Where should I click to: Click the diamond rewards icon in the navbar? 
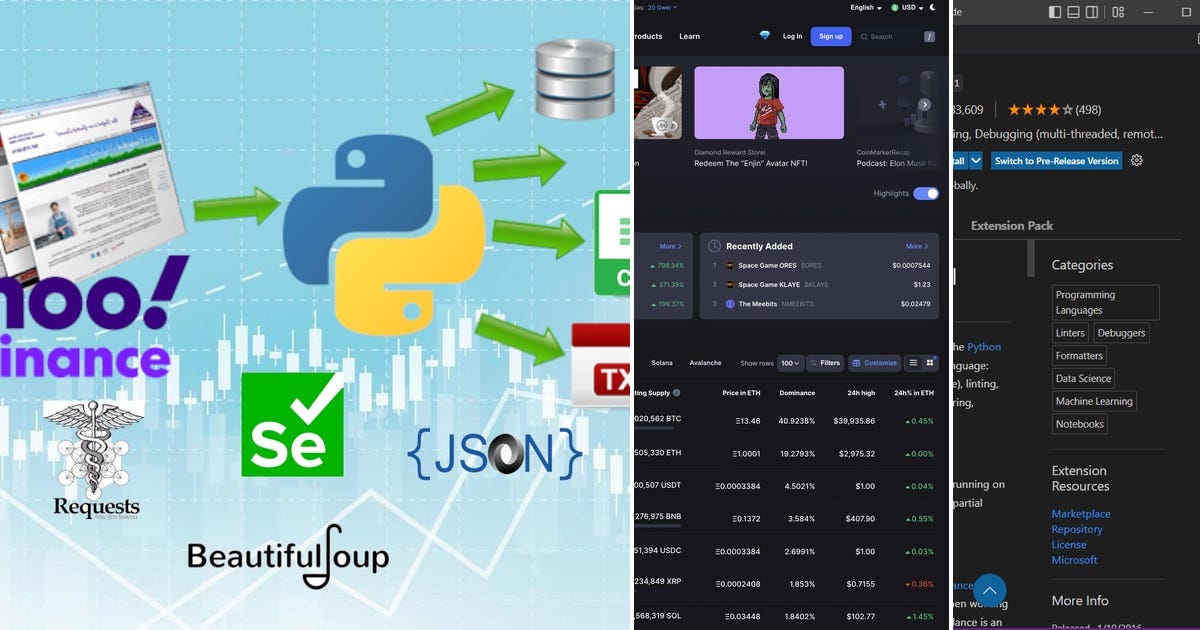(x=764, y=36)
